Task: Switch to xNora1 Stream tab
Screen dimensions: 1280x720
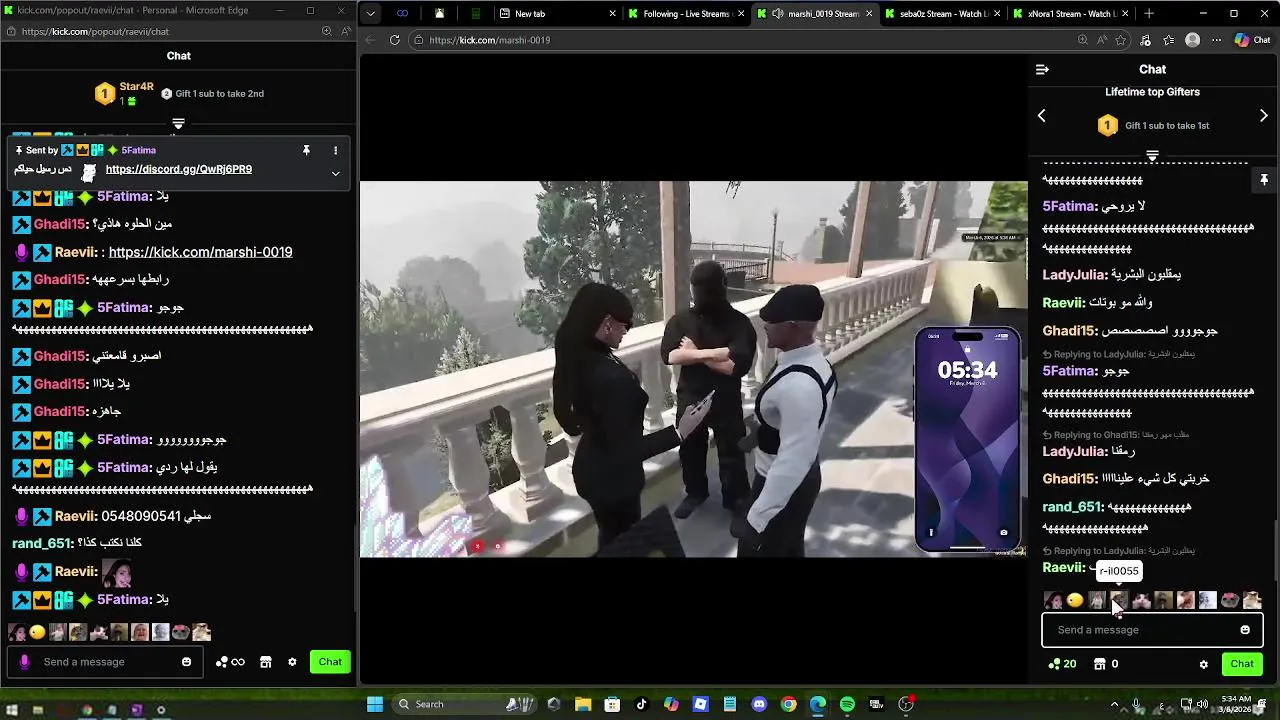Action: tap(1070, 14)
